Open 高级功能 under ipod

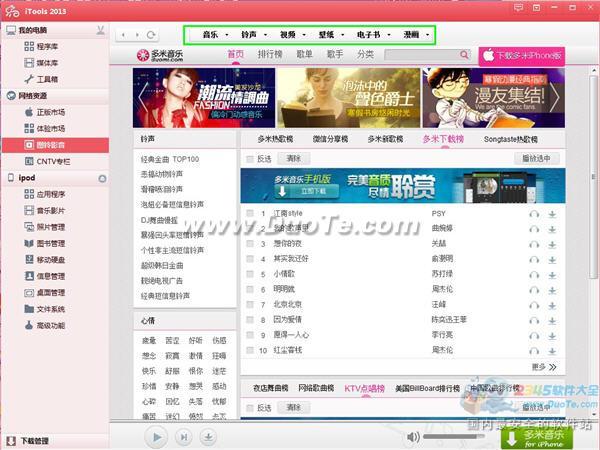45,325
